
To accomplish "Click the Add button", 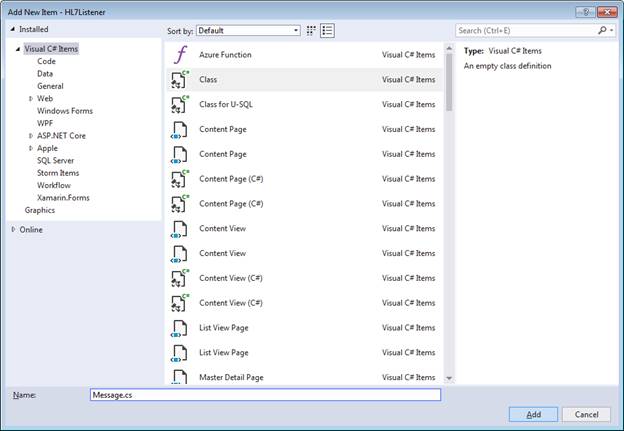I will [x=533, y=414].
